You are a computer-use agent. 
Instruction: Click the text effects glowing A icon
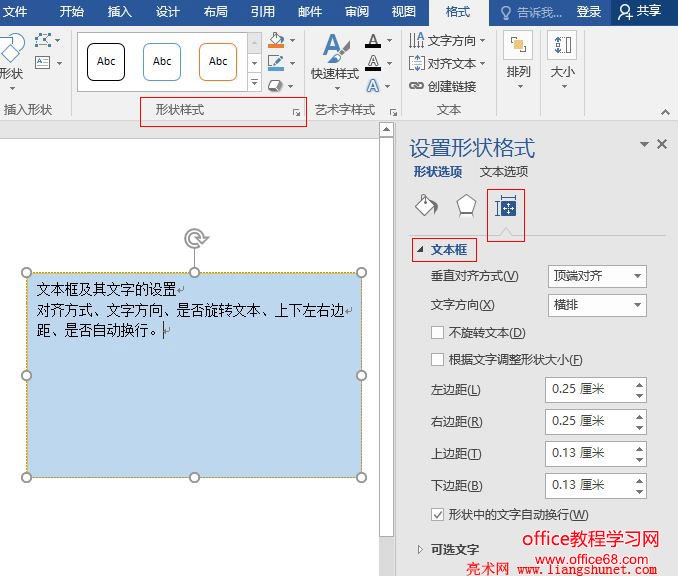coord(373,86)
